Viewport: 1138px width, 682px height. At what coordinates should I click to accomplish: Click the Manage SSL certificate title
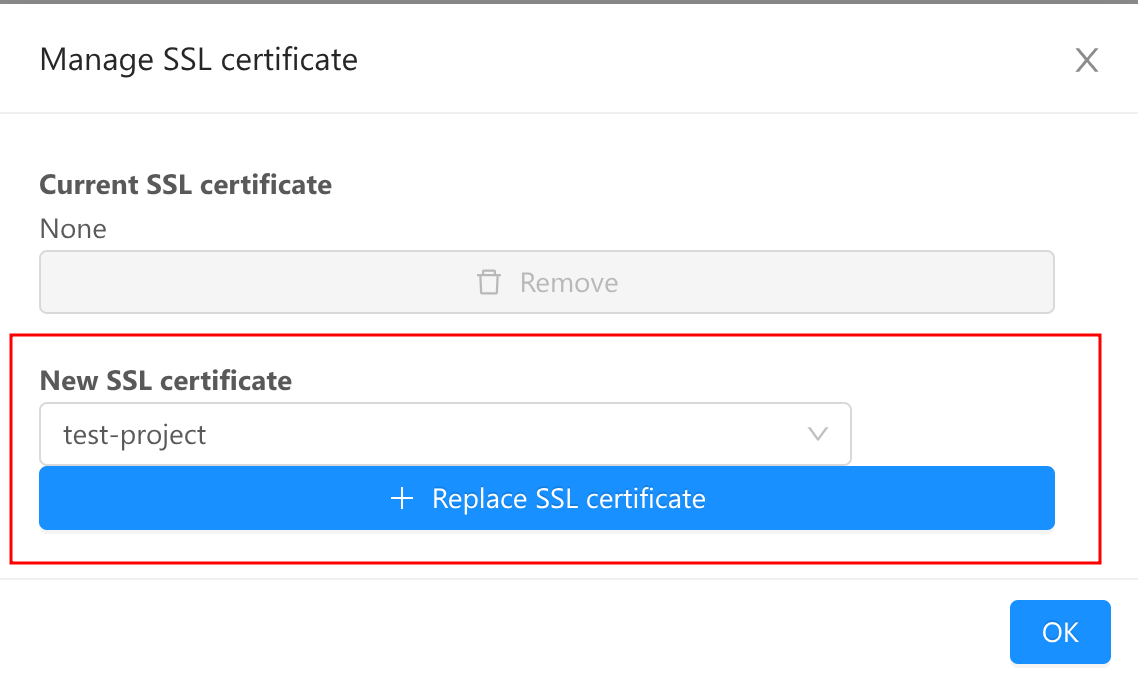(199, 60)
